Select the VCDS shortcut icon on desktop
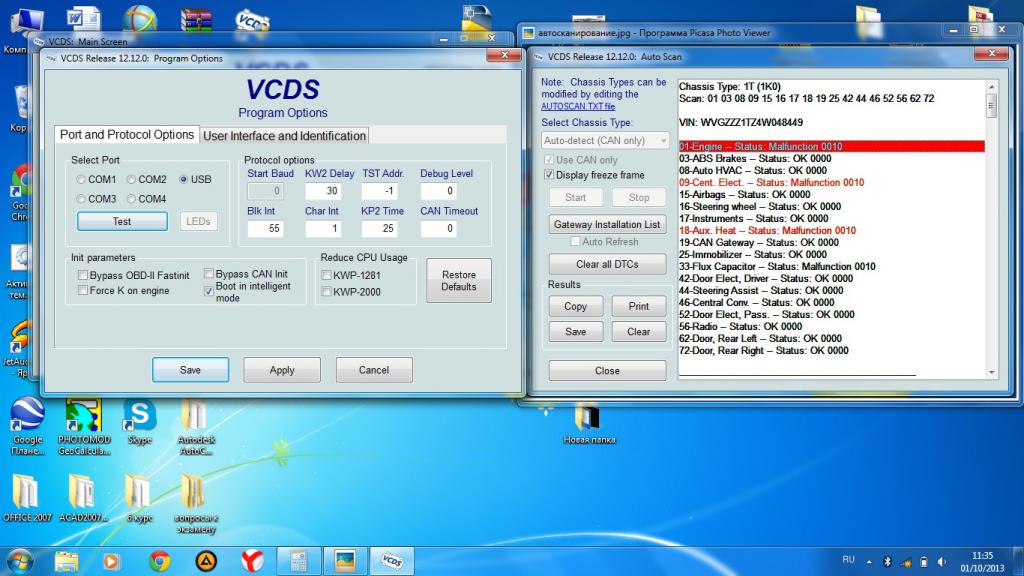Viewport: 1024px width, 576px height. tap(251, 20)
